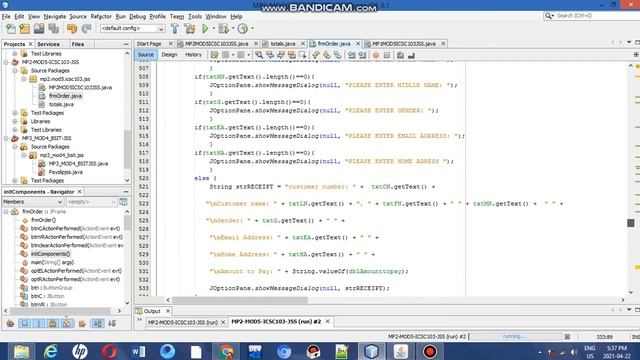This screenshot has width=640, height=360.
Task: Click the running progress bar in status bar
Action: [x=515, y=337]
